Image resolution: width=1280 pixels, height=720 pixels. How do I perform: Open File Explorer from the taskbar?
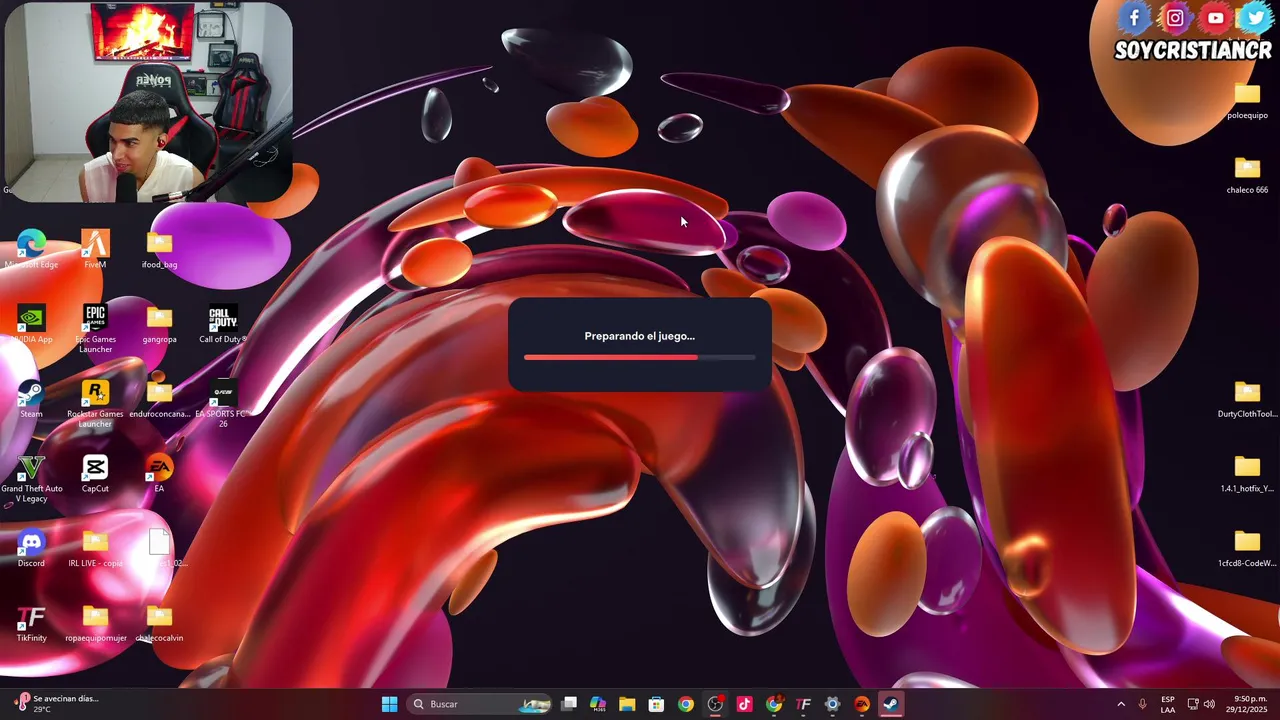[627, 704]
